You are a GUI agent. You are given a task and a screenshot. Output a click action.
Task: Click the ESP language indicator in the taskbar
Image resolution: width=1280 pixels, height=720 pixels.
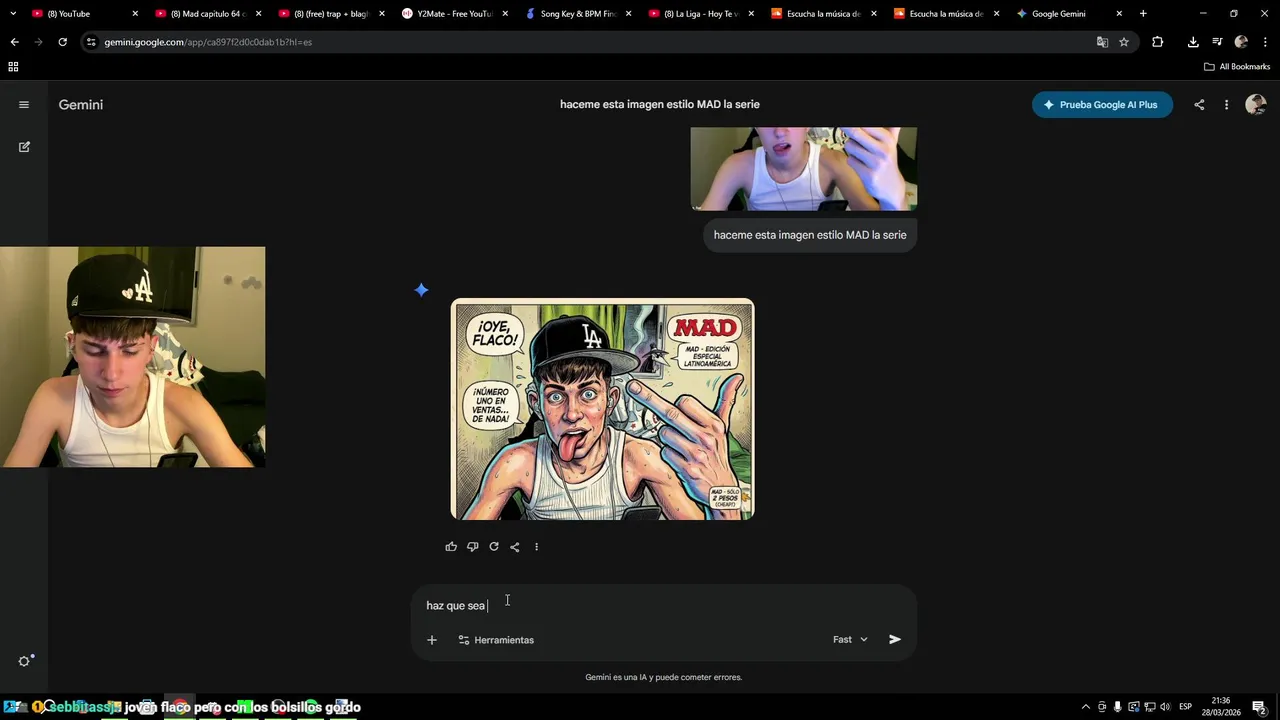point(1185,707)
